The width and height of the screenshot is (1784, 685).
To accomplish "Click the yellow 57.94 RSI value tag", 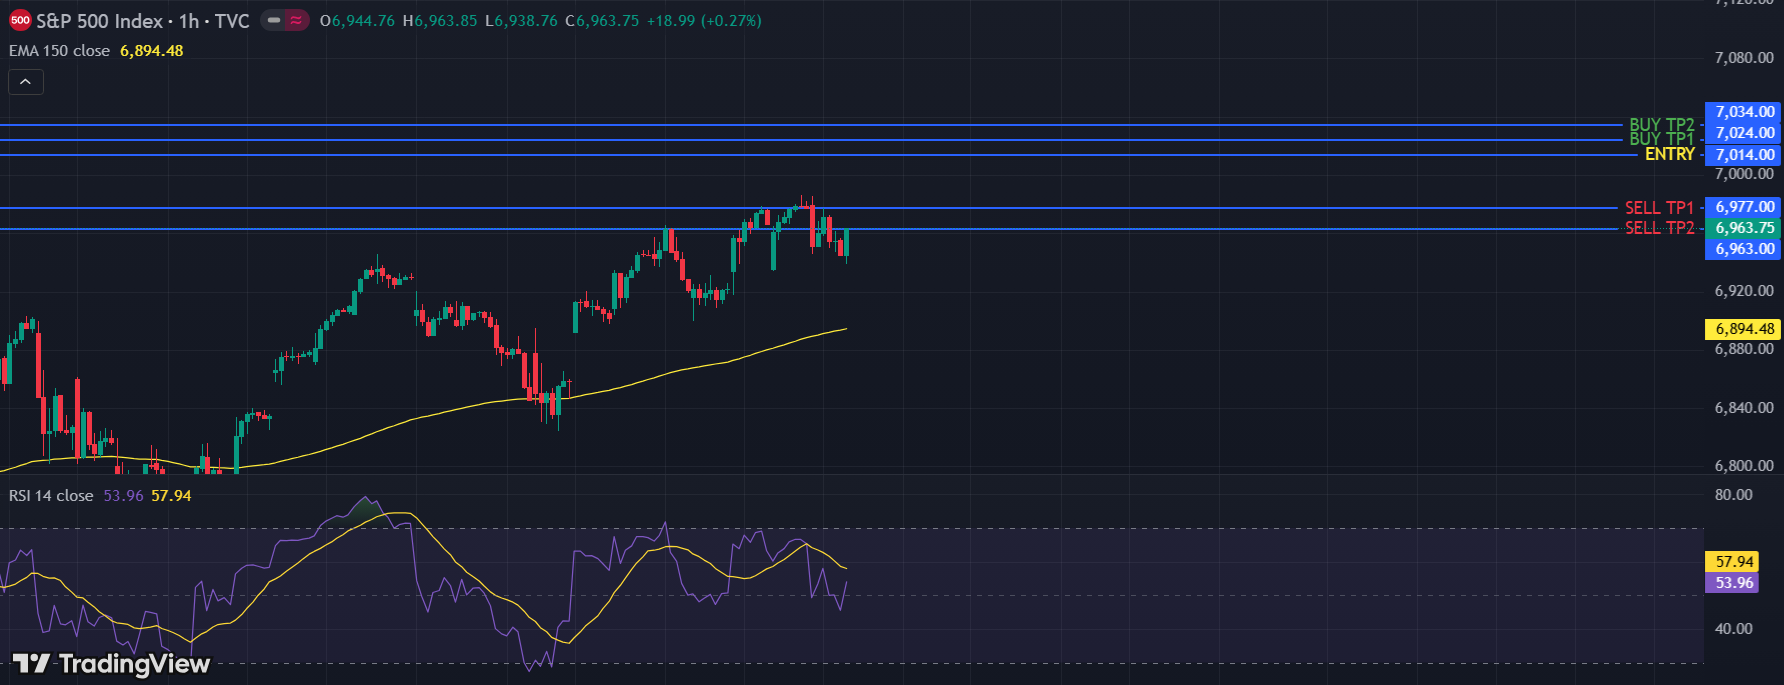I will tap(1734, 562).
